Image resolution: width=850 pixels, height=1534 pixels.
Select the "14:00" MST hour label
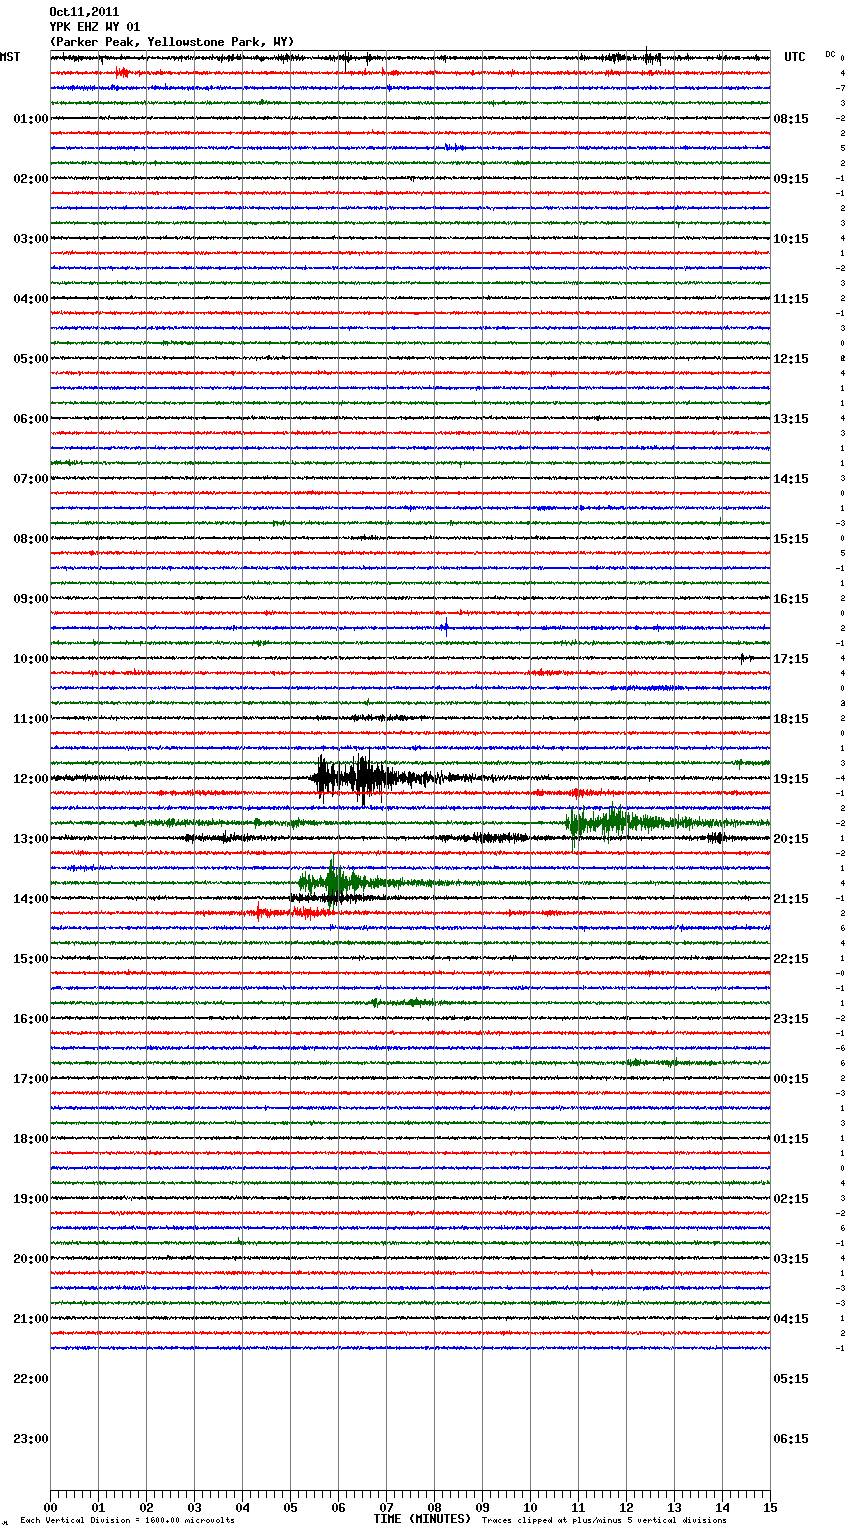tap(31, 899)
